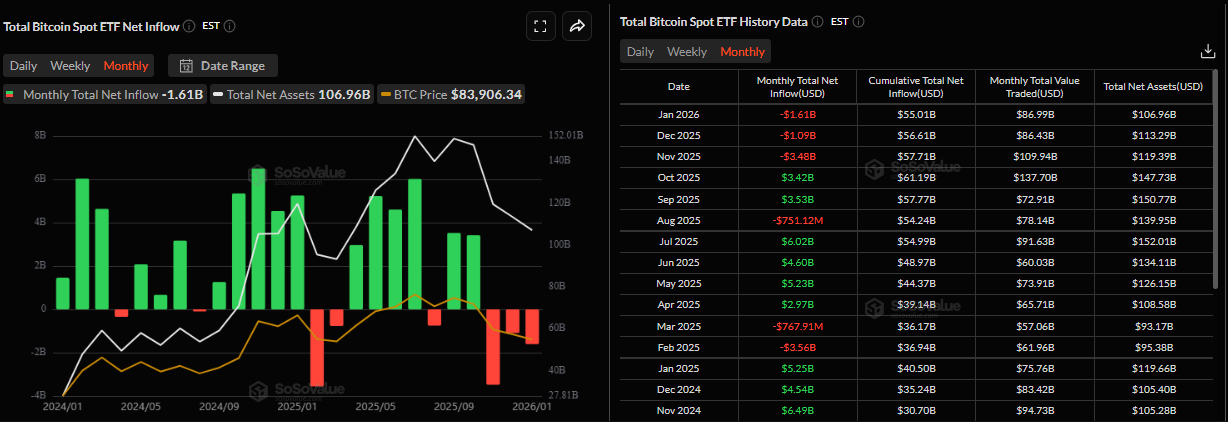Select Daily tab in history table
Screen dimensions: 1228x422
point(640,52)
